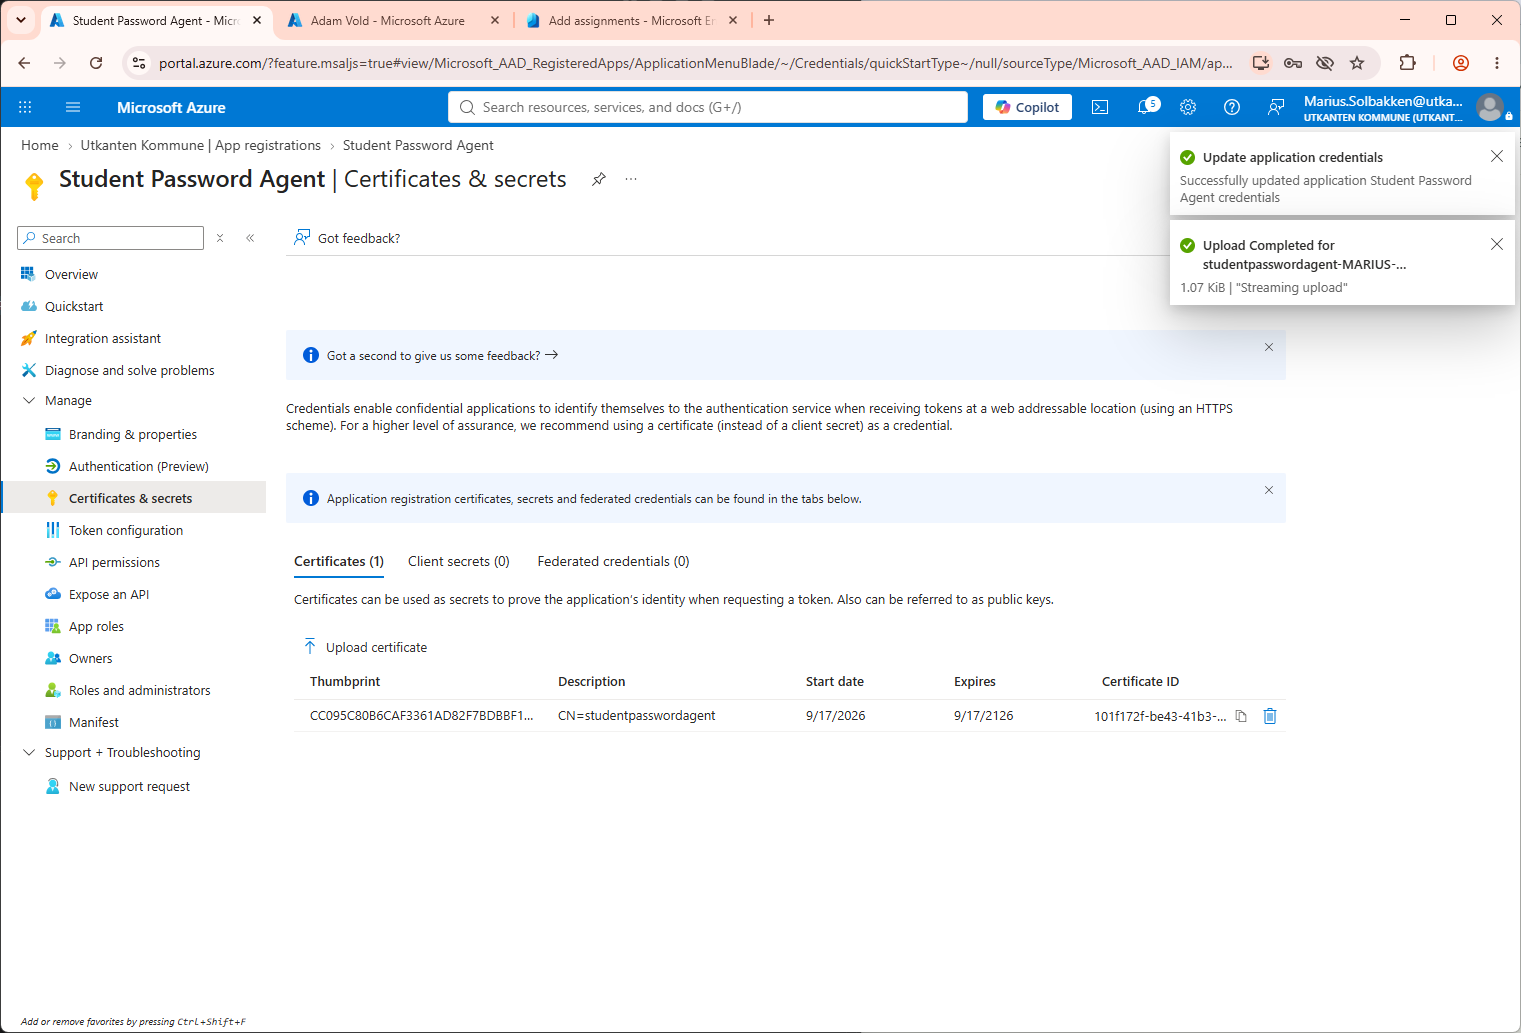This screenshot has width=1521, height=1033.
Task: Select the Federated credentials (0) tab
Action: 613,561
